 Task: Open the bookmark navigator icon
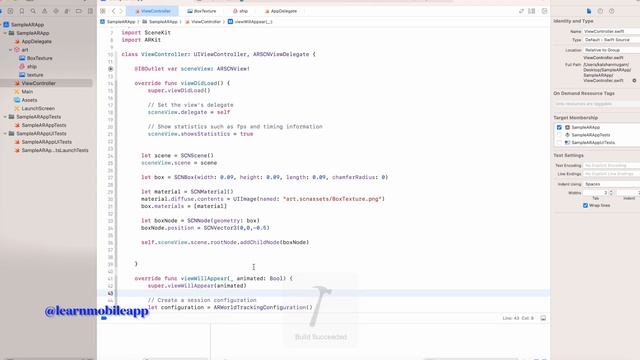pos(22,11)
